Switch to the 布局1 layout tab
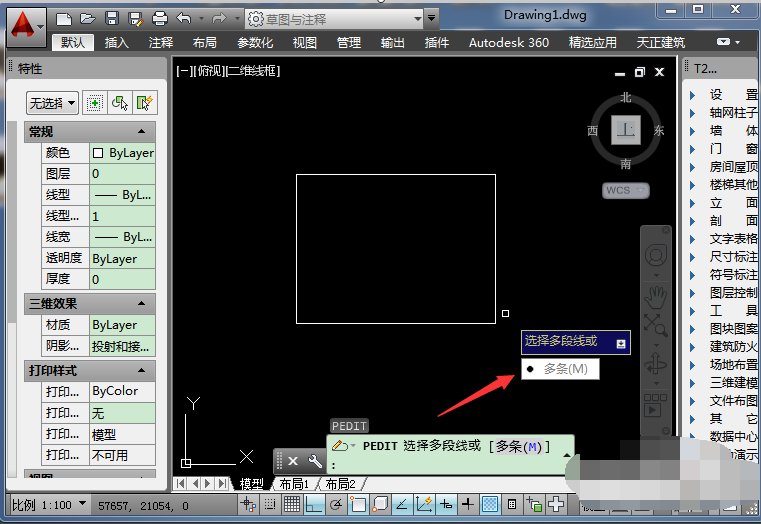 [x=294, y=484]
